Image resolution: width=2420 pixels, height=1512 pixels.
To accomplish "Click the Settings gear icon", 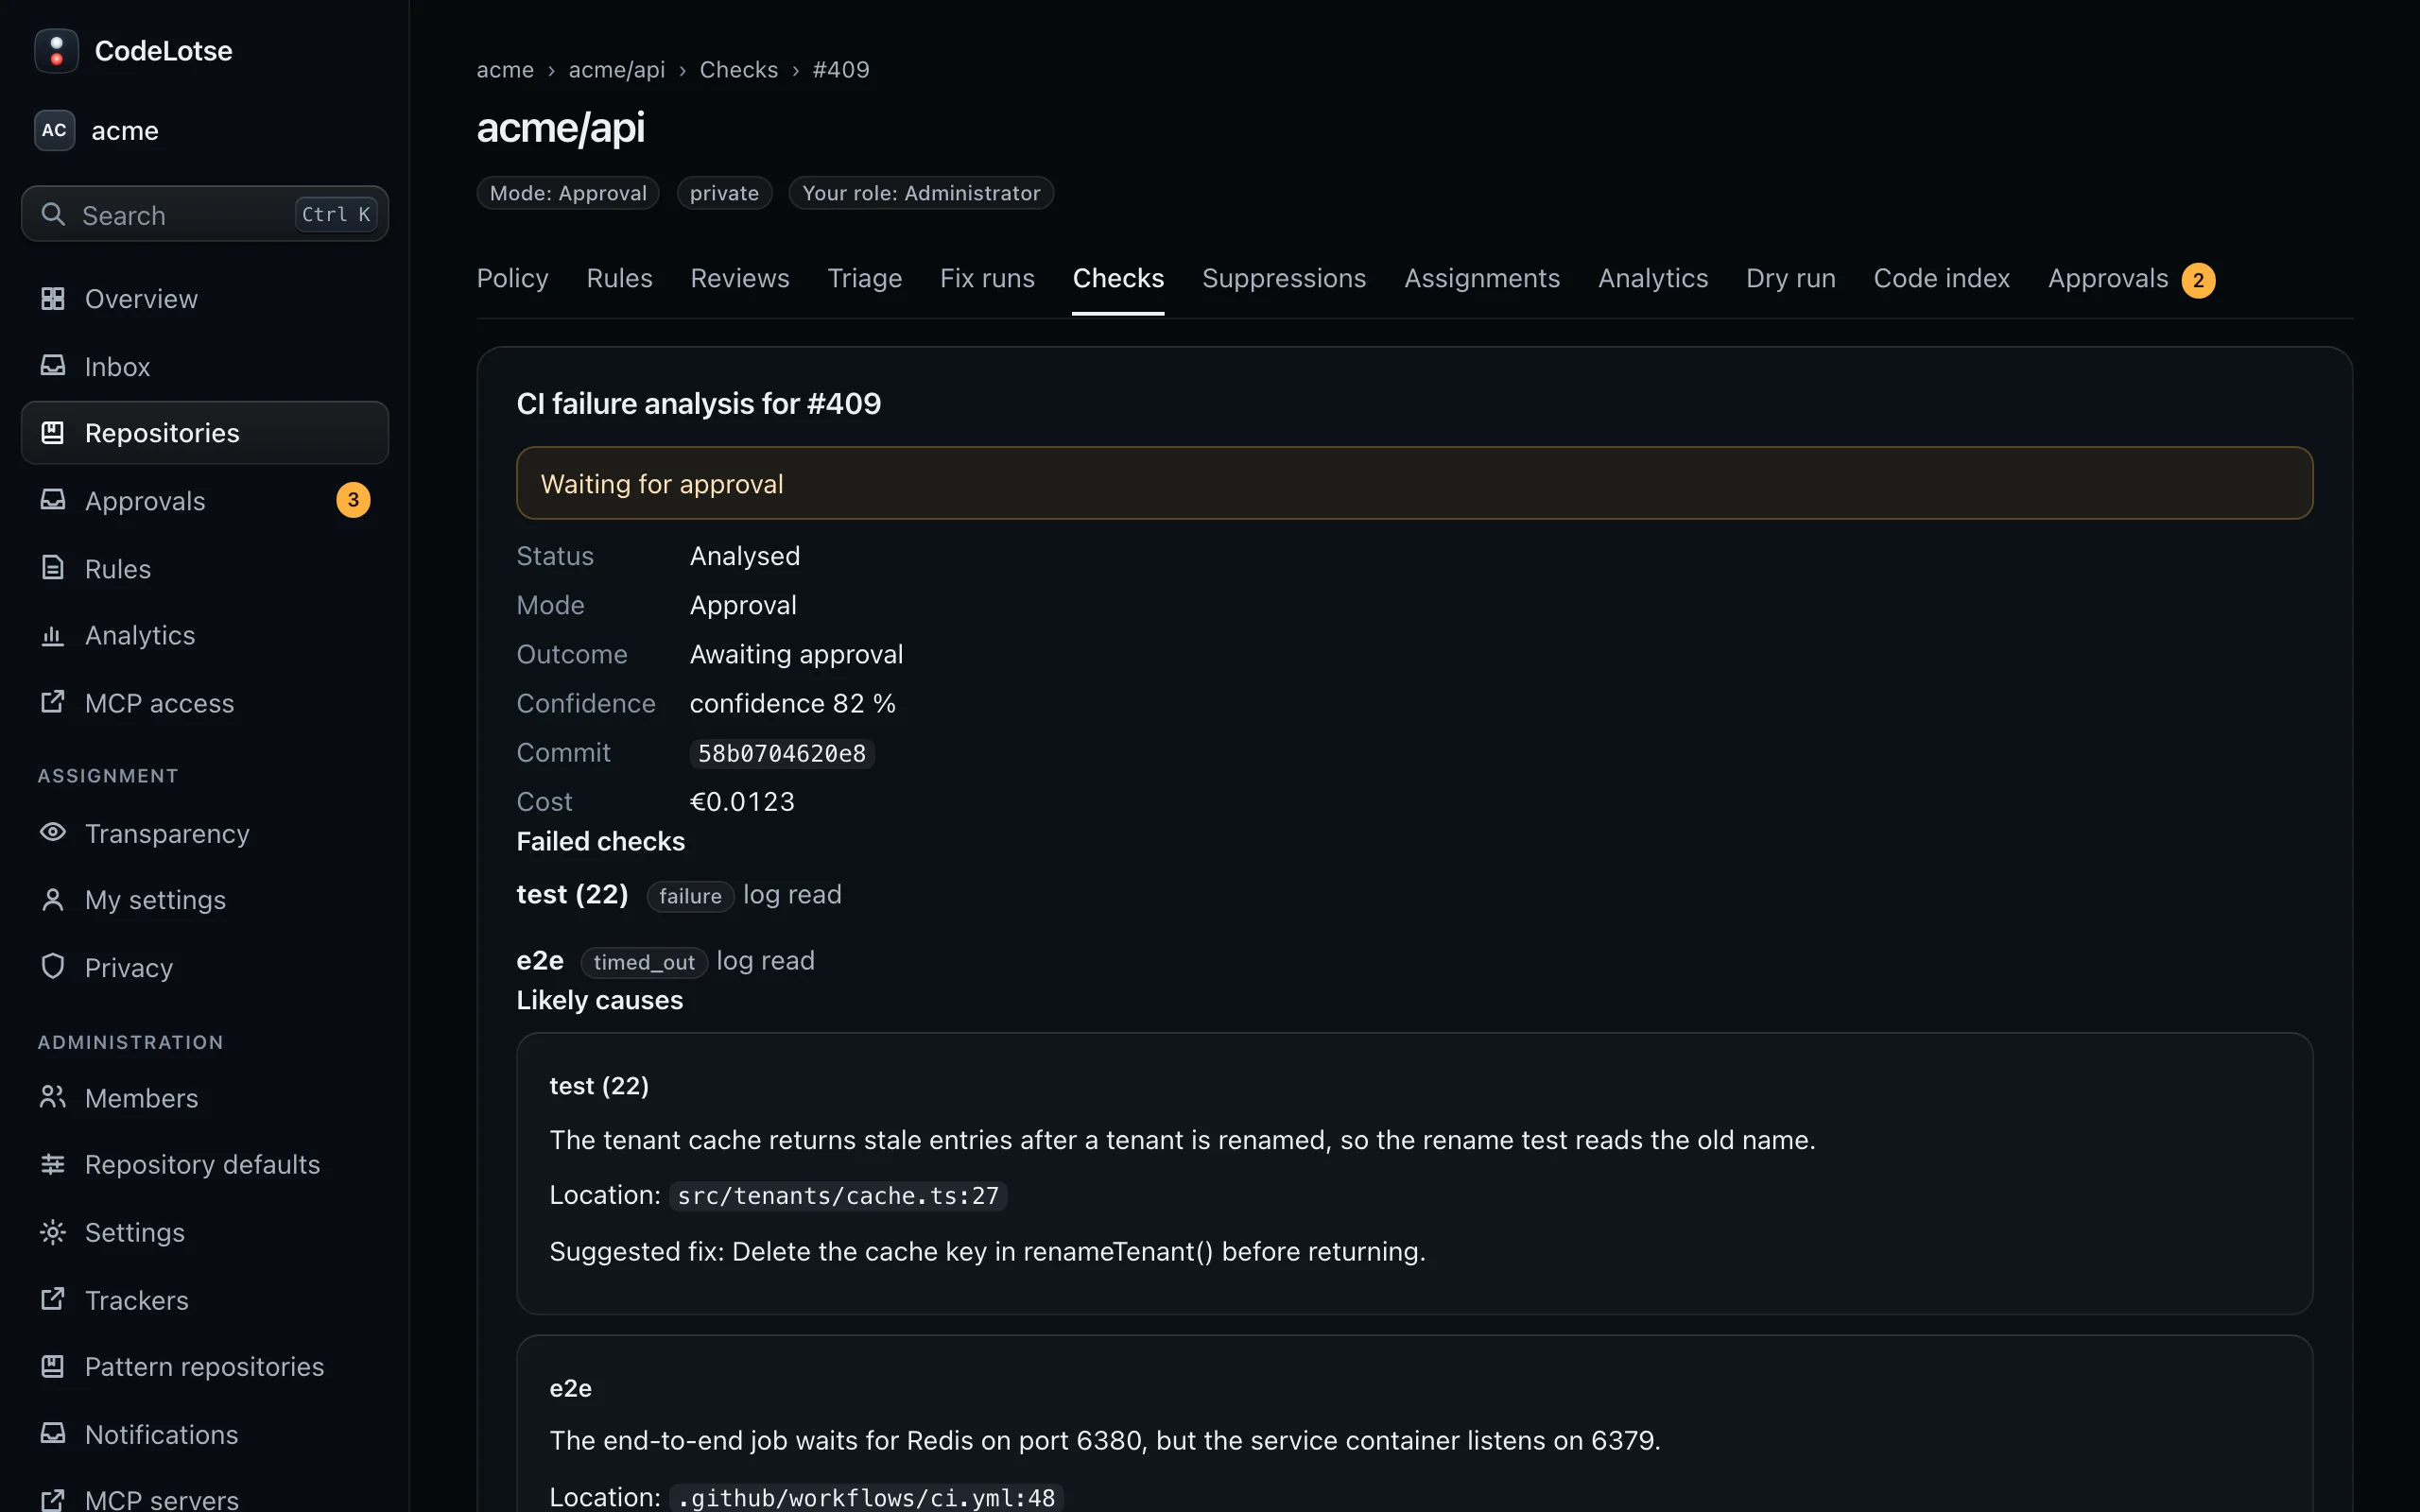I will pyautogui.click(x=53, y=1231).
